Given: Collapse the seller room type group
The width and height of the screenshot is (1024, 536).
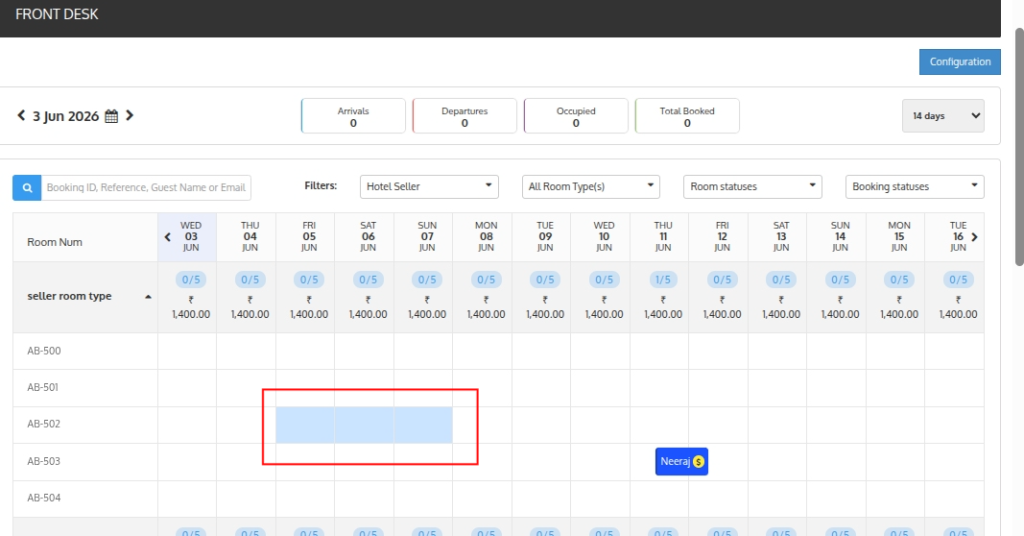Looking at the screenshot, I should (148, 296).
